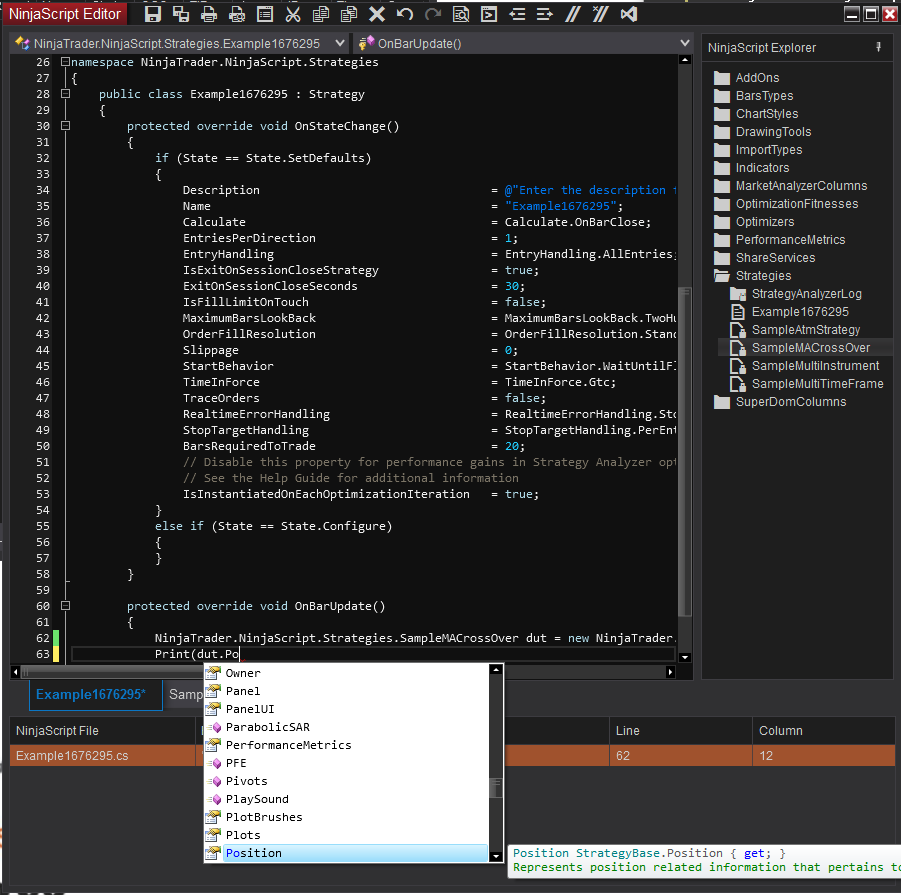
Task: Collapse the OnBarUpdate method at line 60
Action: click(66, 606)
